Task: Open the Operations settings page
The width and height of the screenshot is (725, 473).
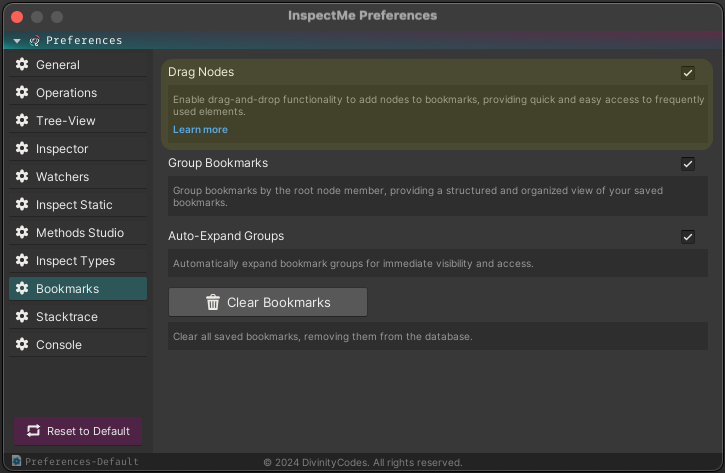Action: click(78, 92)
